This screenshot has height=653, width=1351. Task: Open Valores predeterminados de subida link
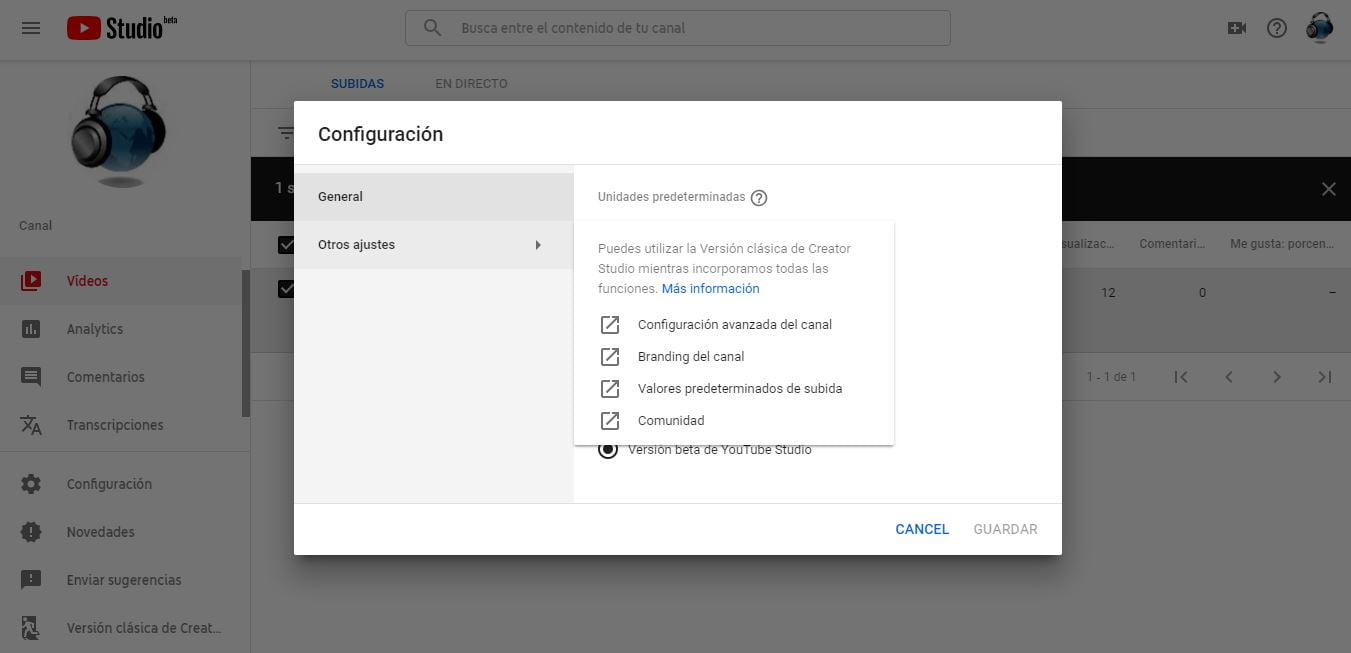(739, 389)
